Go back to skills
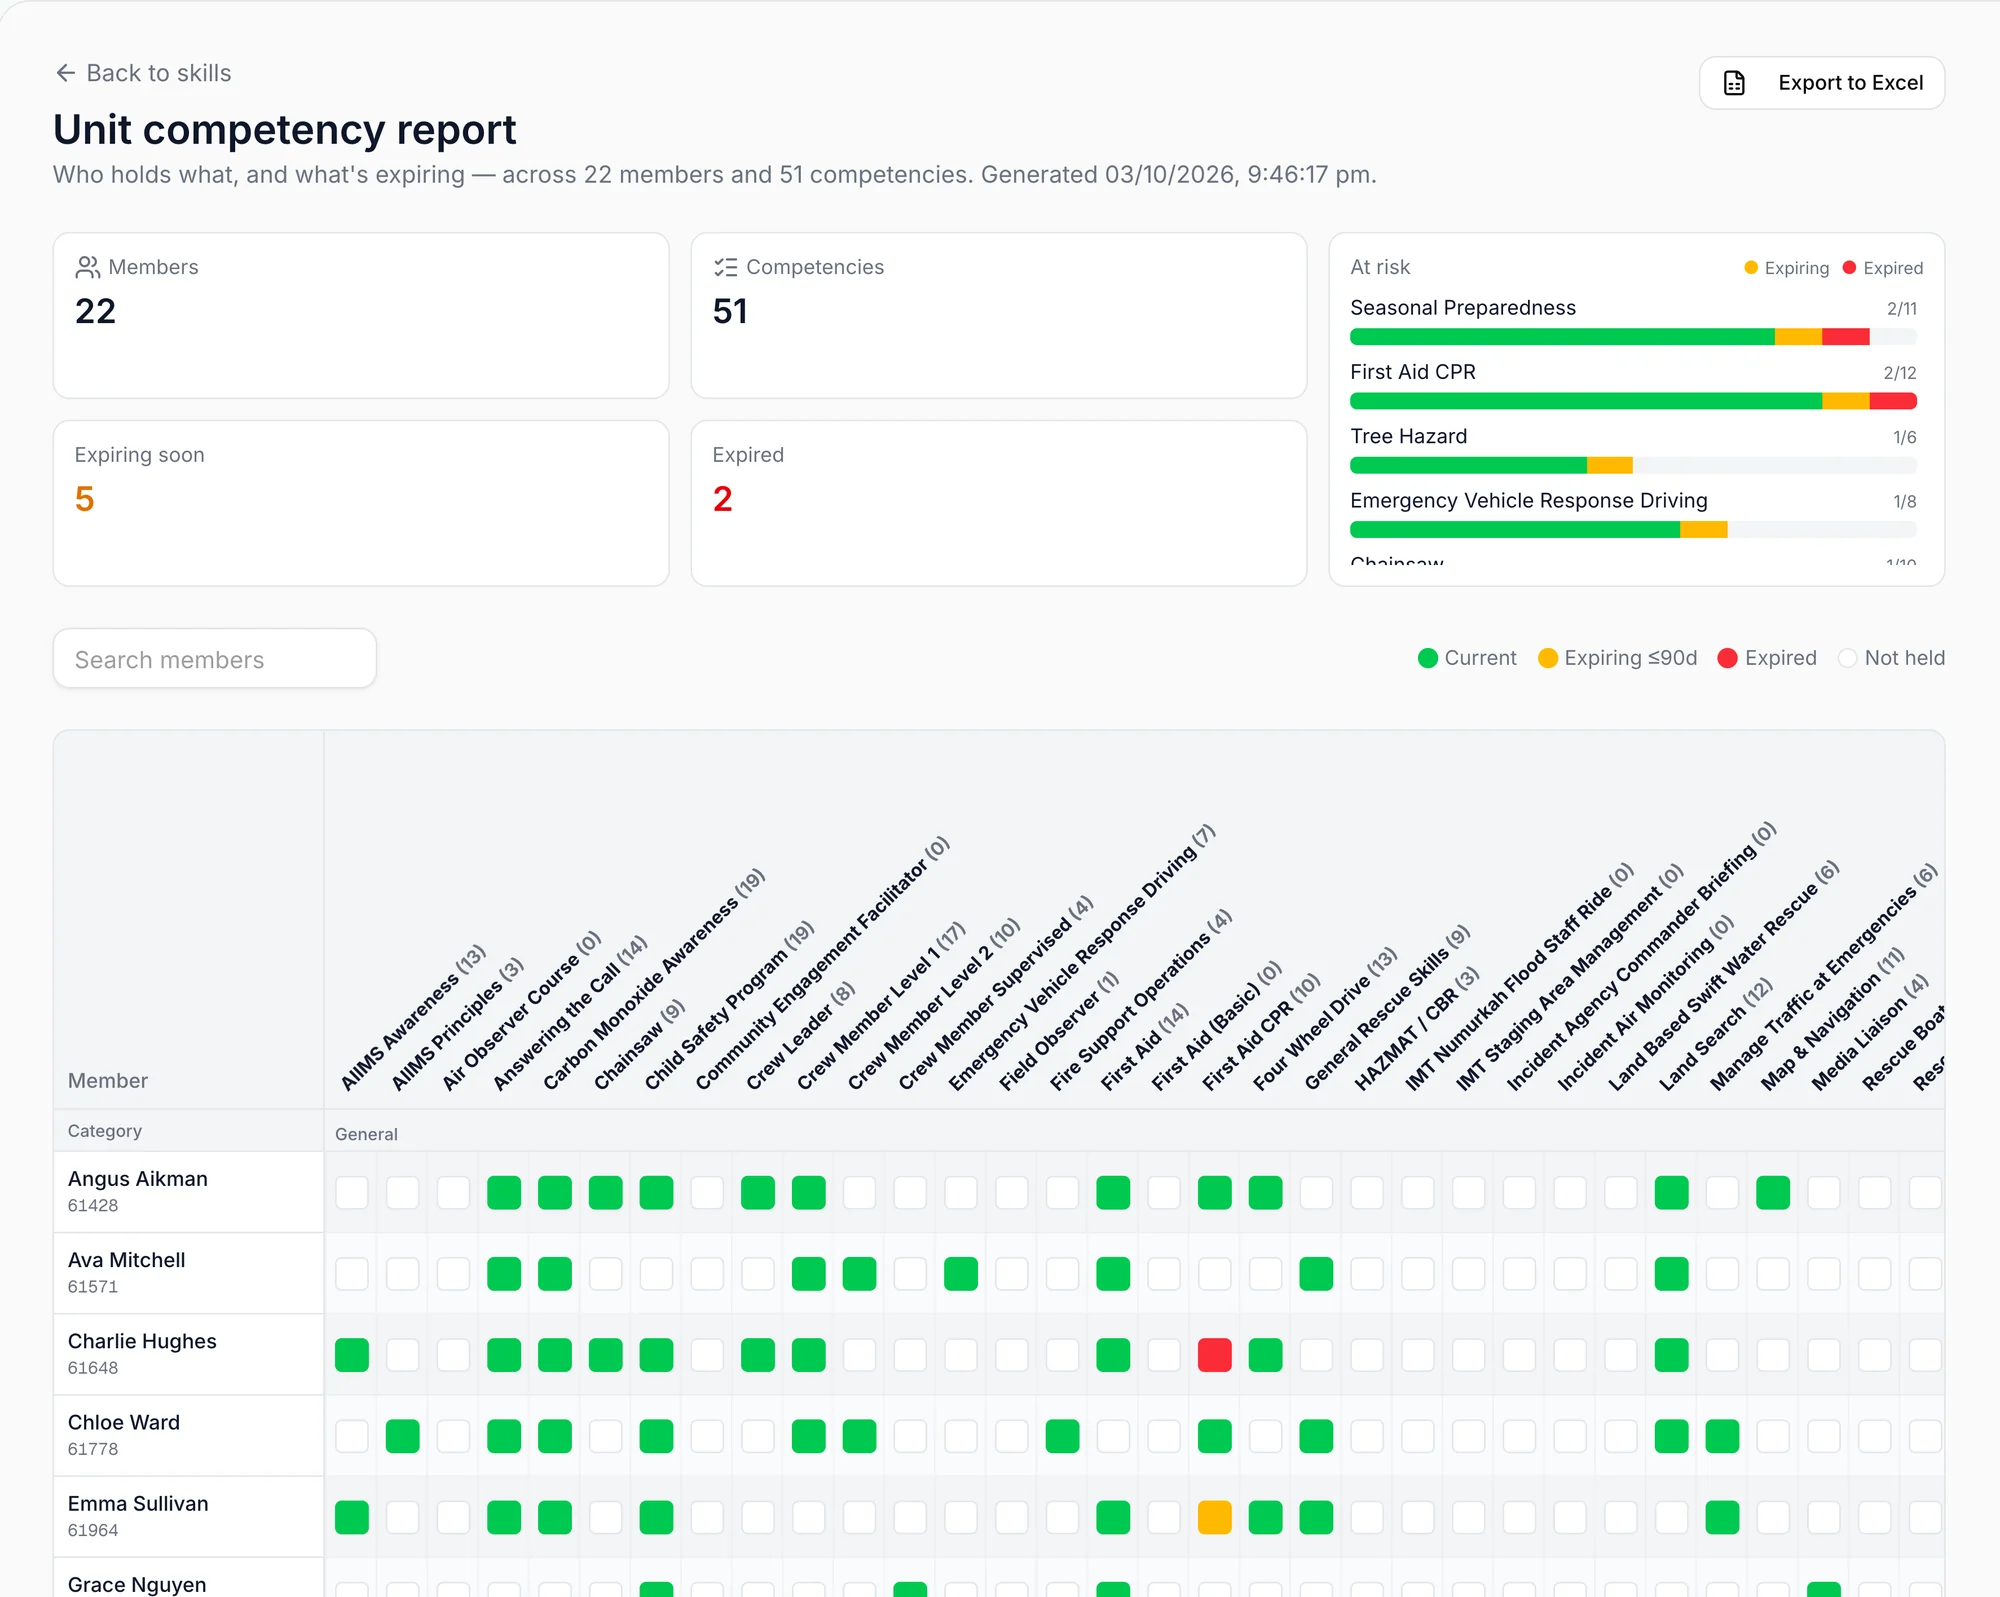Screen dimensions: 2000x1597 pyautogui.click(x=143, y=73)
